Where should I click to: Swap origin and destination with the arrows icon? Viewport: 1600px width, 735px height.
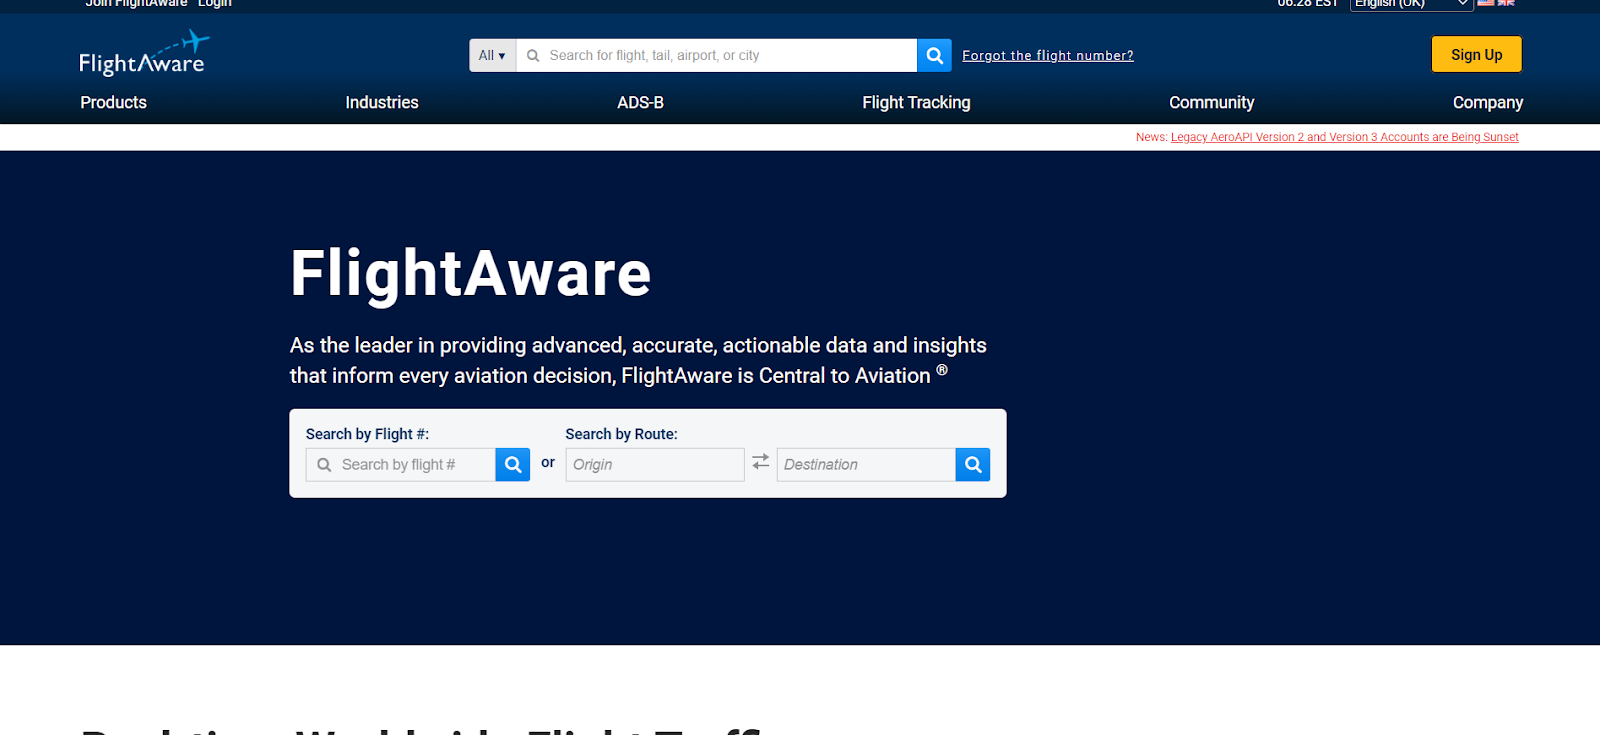[761, 462]
